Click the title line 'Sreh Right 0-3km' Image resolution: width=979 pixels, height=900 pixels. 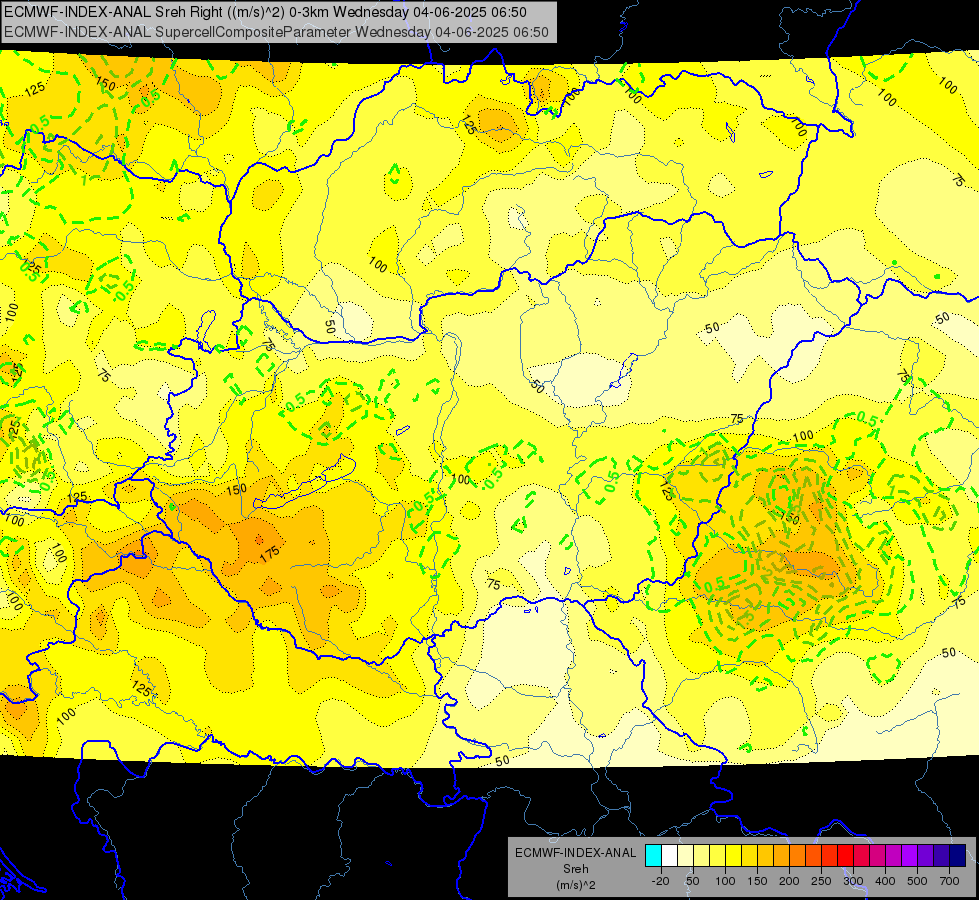click(x=265, y=12)
